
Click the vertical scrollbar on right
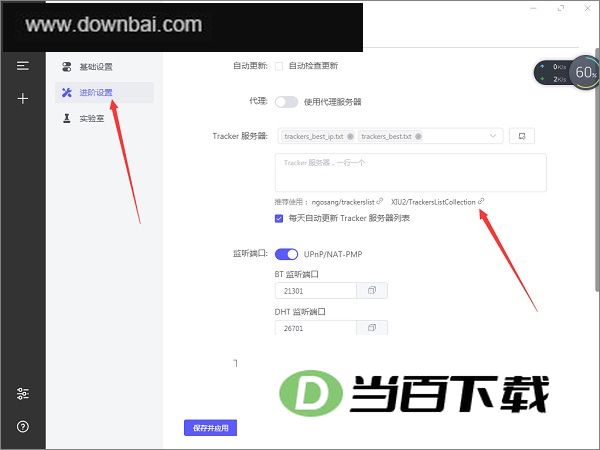[597, 170]
